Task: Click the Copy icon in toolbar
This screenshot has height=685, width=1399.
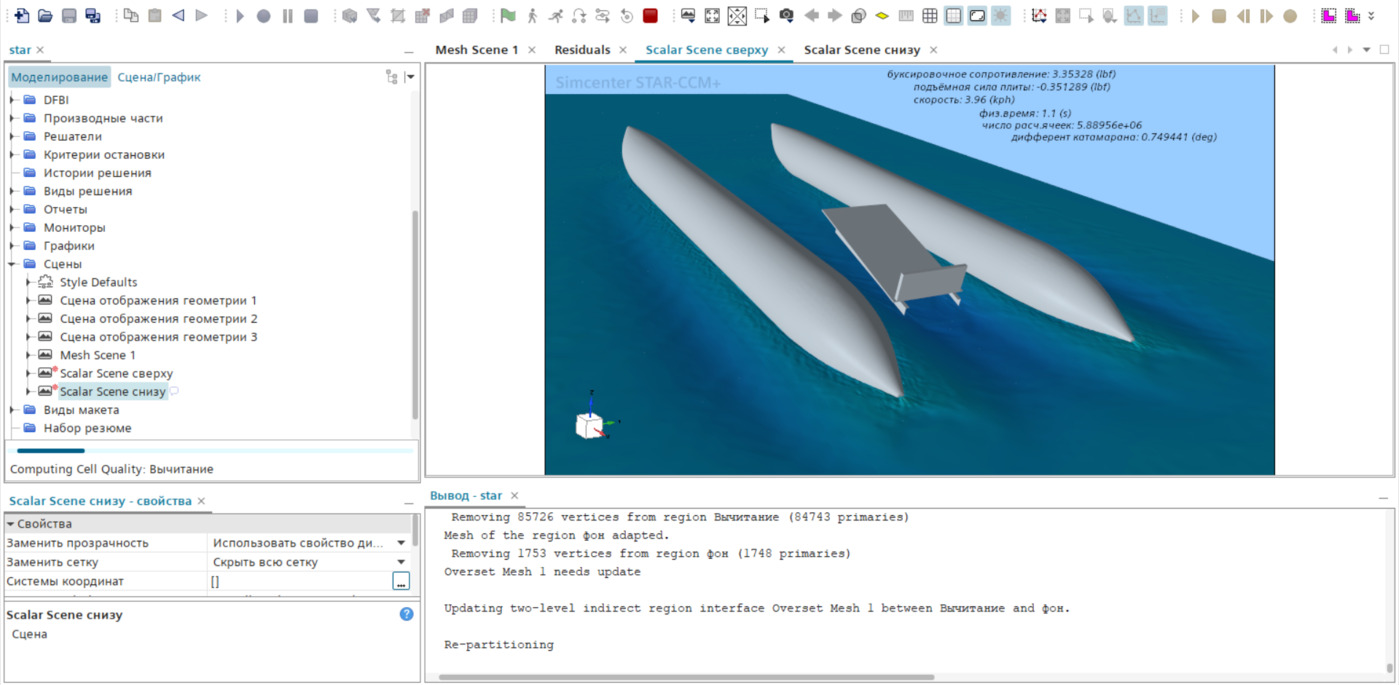Action: click(131, 16)
